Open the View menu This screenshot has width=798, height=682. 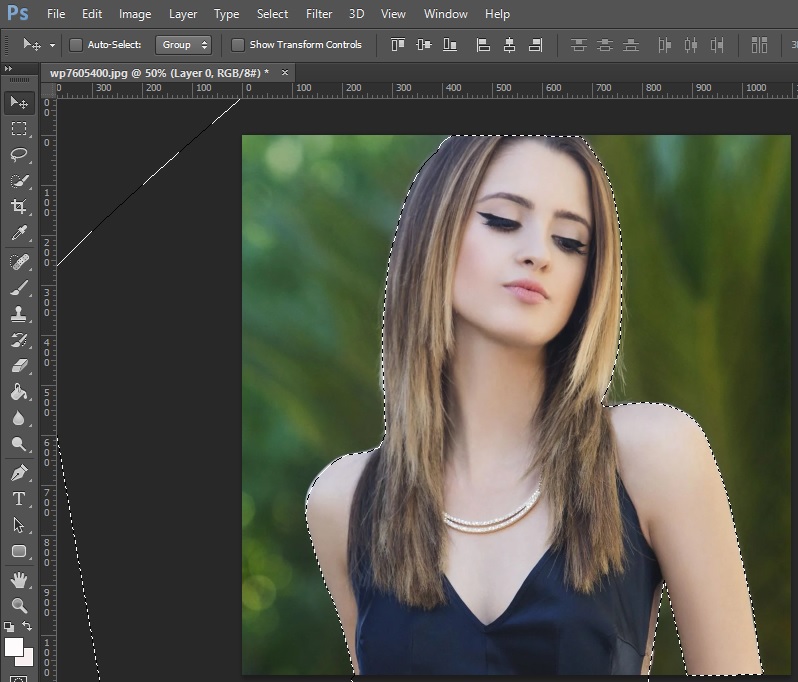(393, 14)
